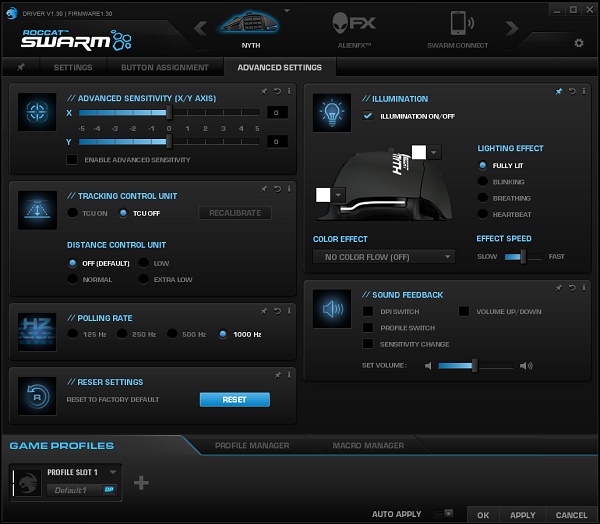
Task: Open top logo color dropdown arrow
Action: click(434, 152)
